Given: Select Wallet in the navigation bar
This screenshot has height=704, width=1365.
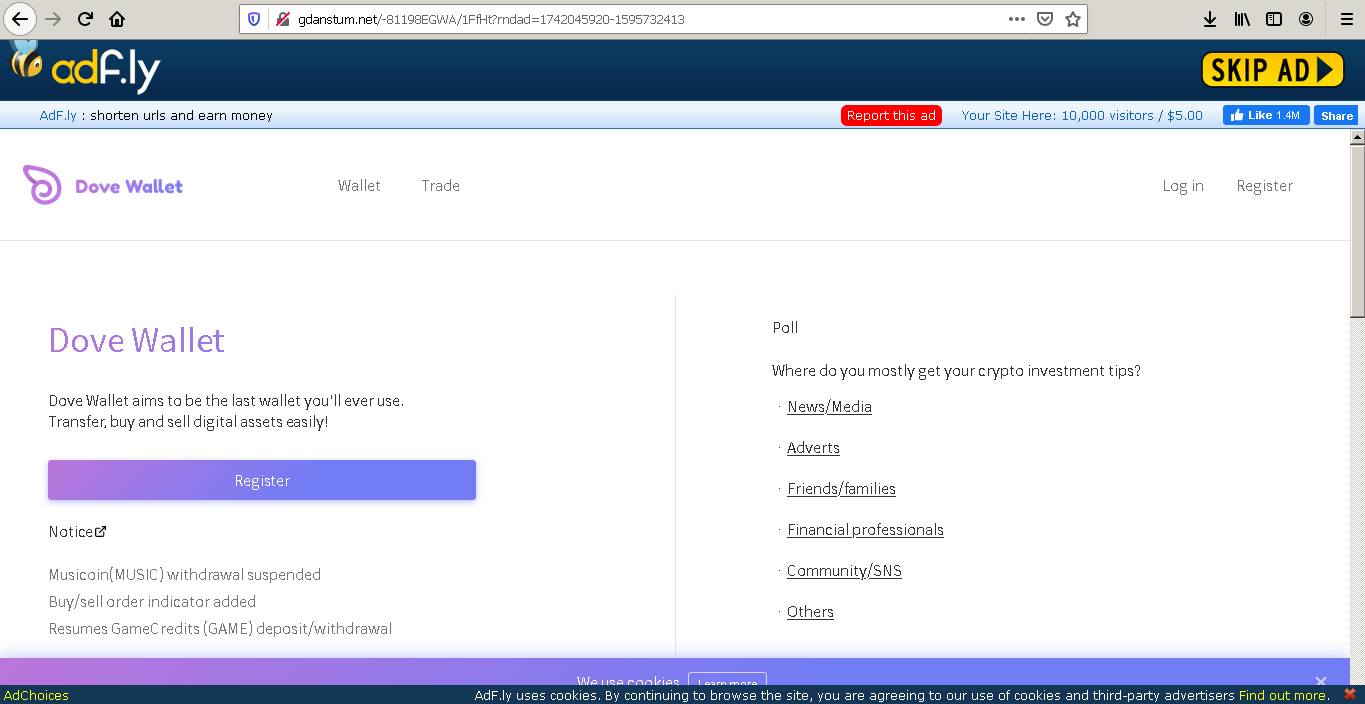Looking at the screenshot, I should [x=359, y=185].
